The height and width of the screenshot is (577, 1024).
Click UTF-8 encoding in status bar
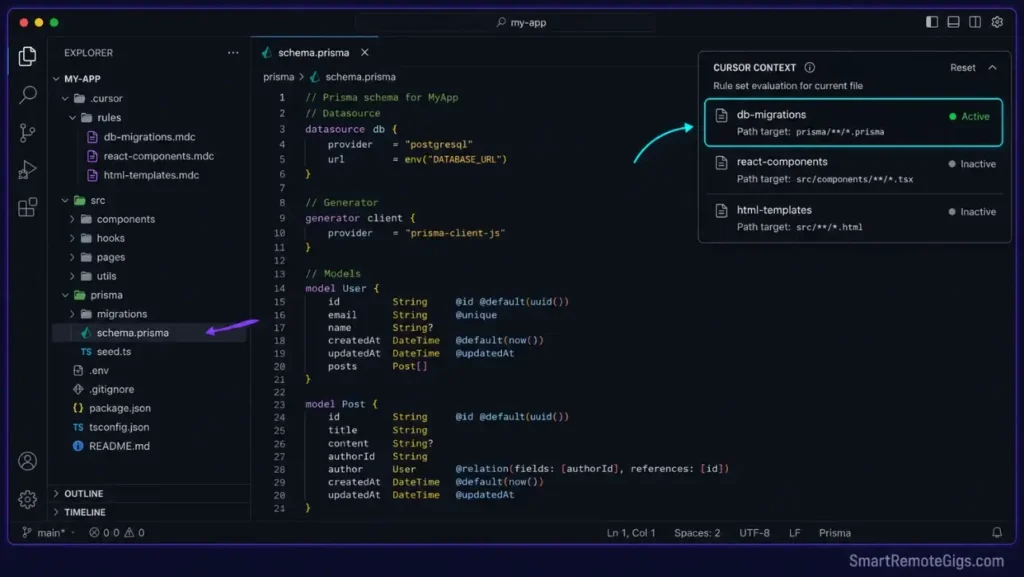(x=754, y=533)
